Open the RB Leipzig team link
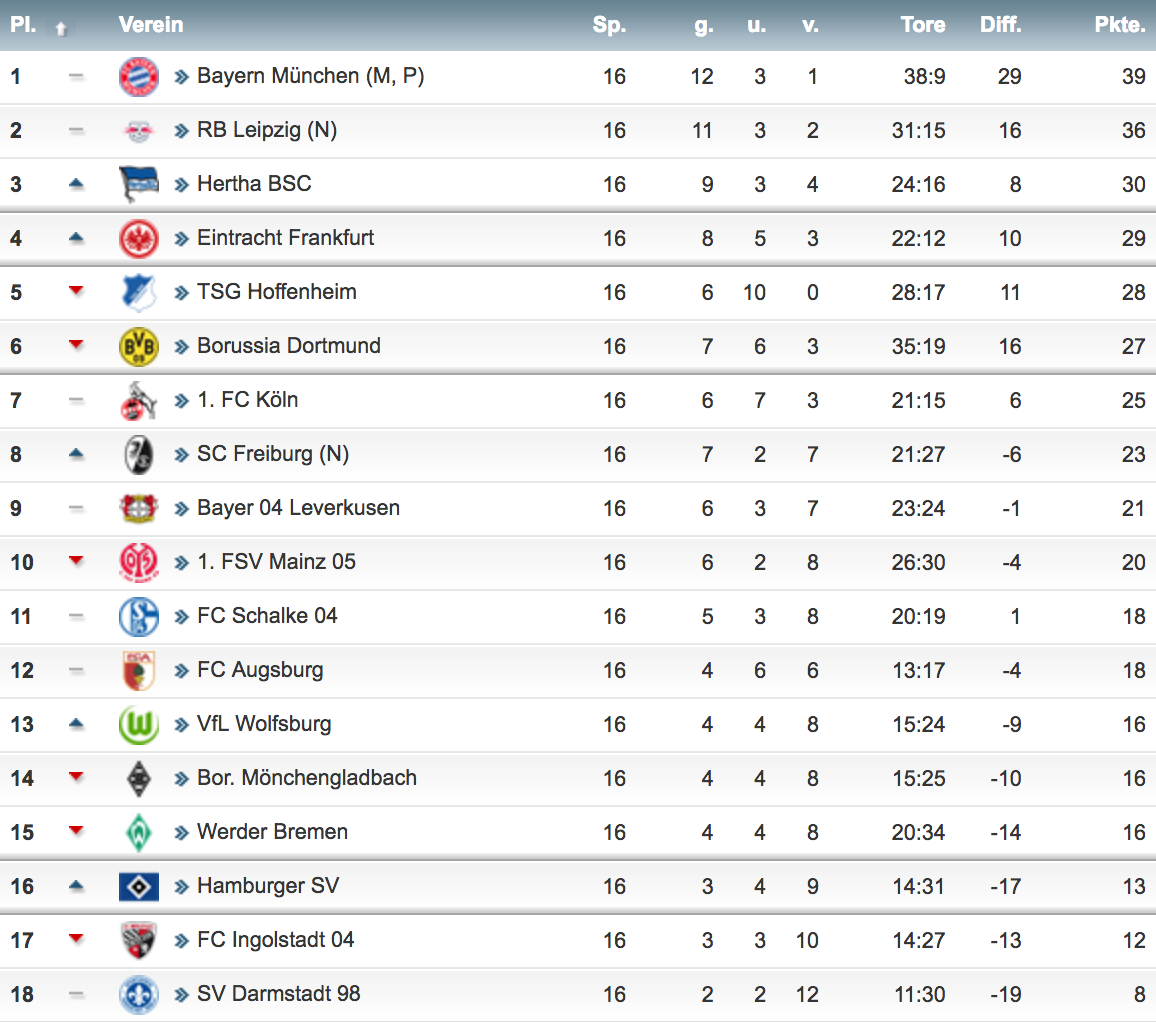 pyautogui.click(x=266, y=130)
